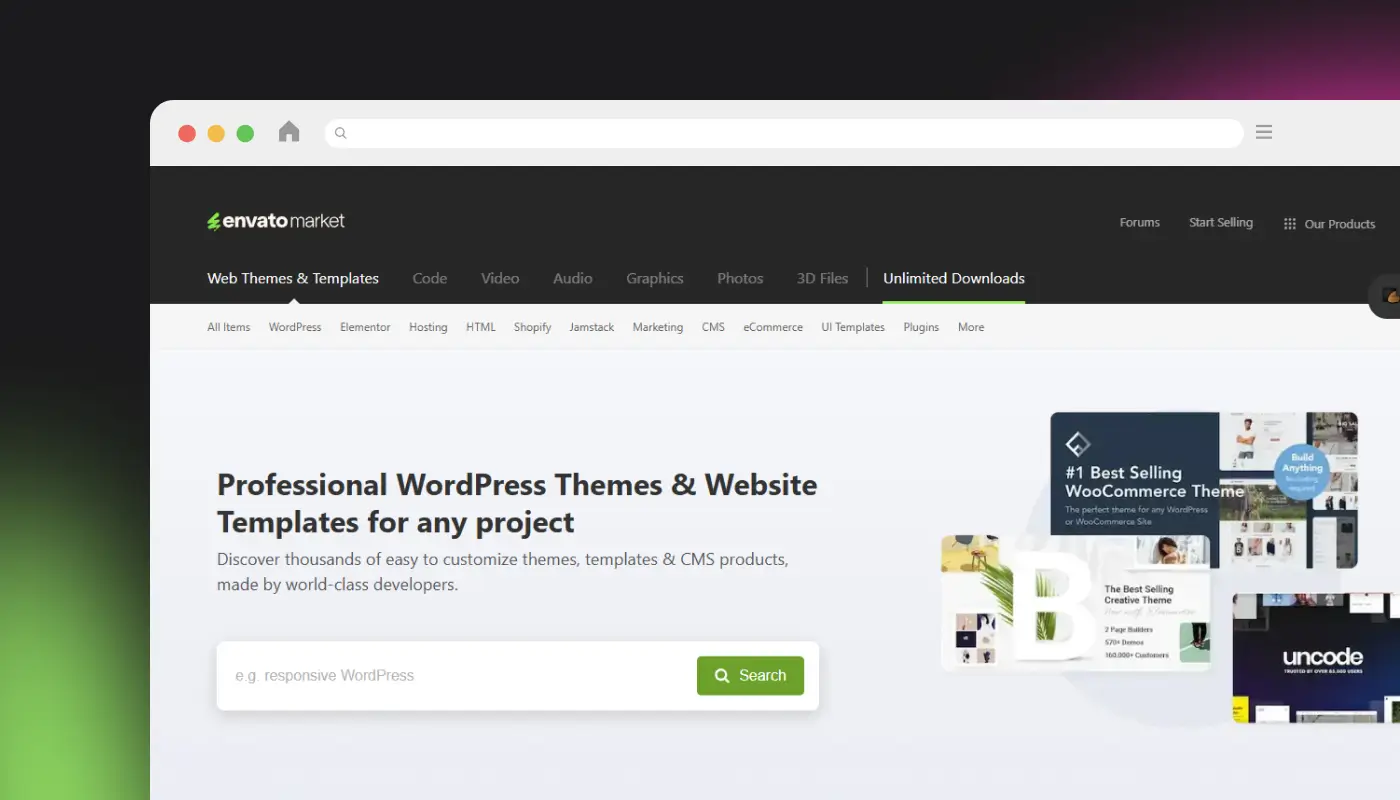
Task: Open the Start Selling link
Action: 1221,223
